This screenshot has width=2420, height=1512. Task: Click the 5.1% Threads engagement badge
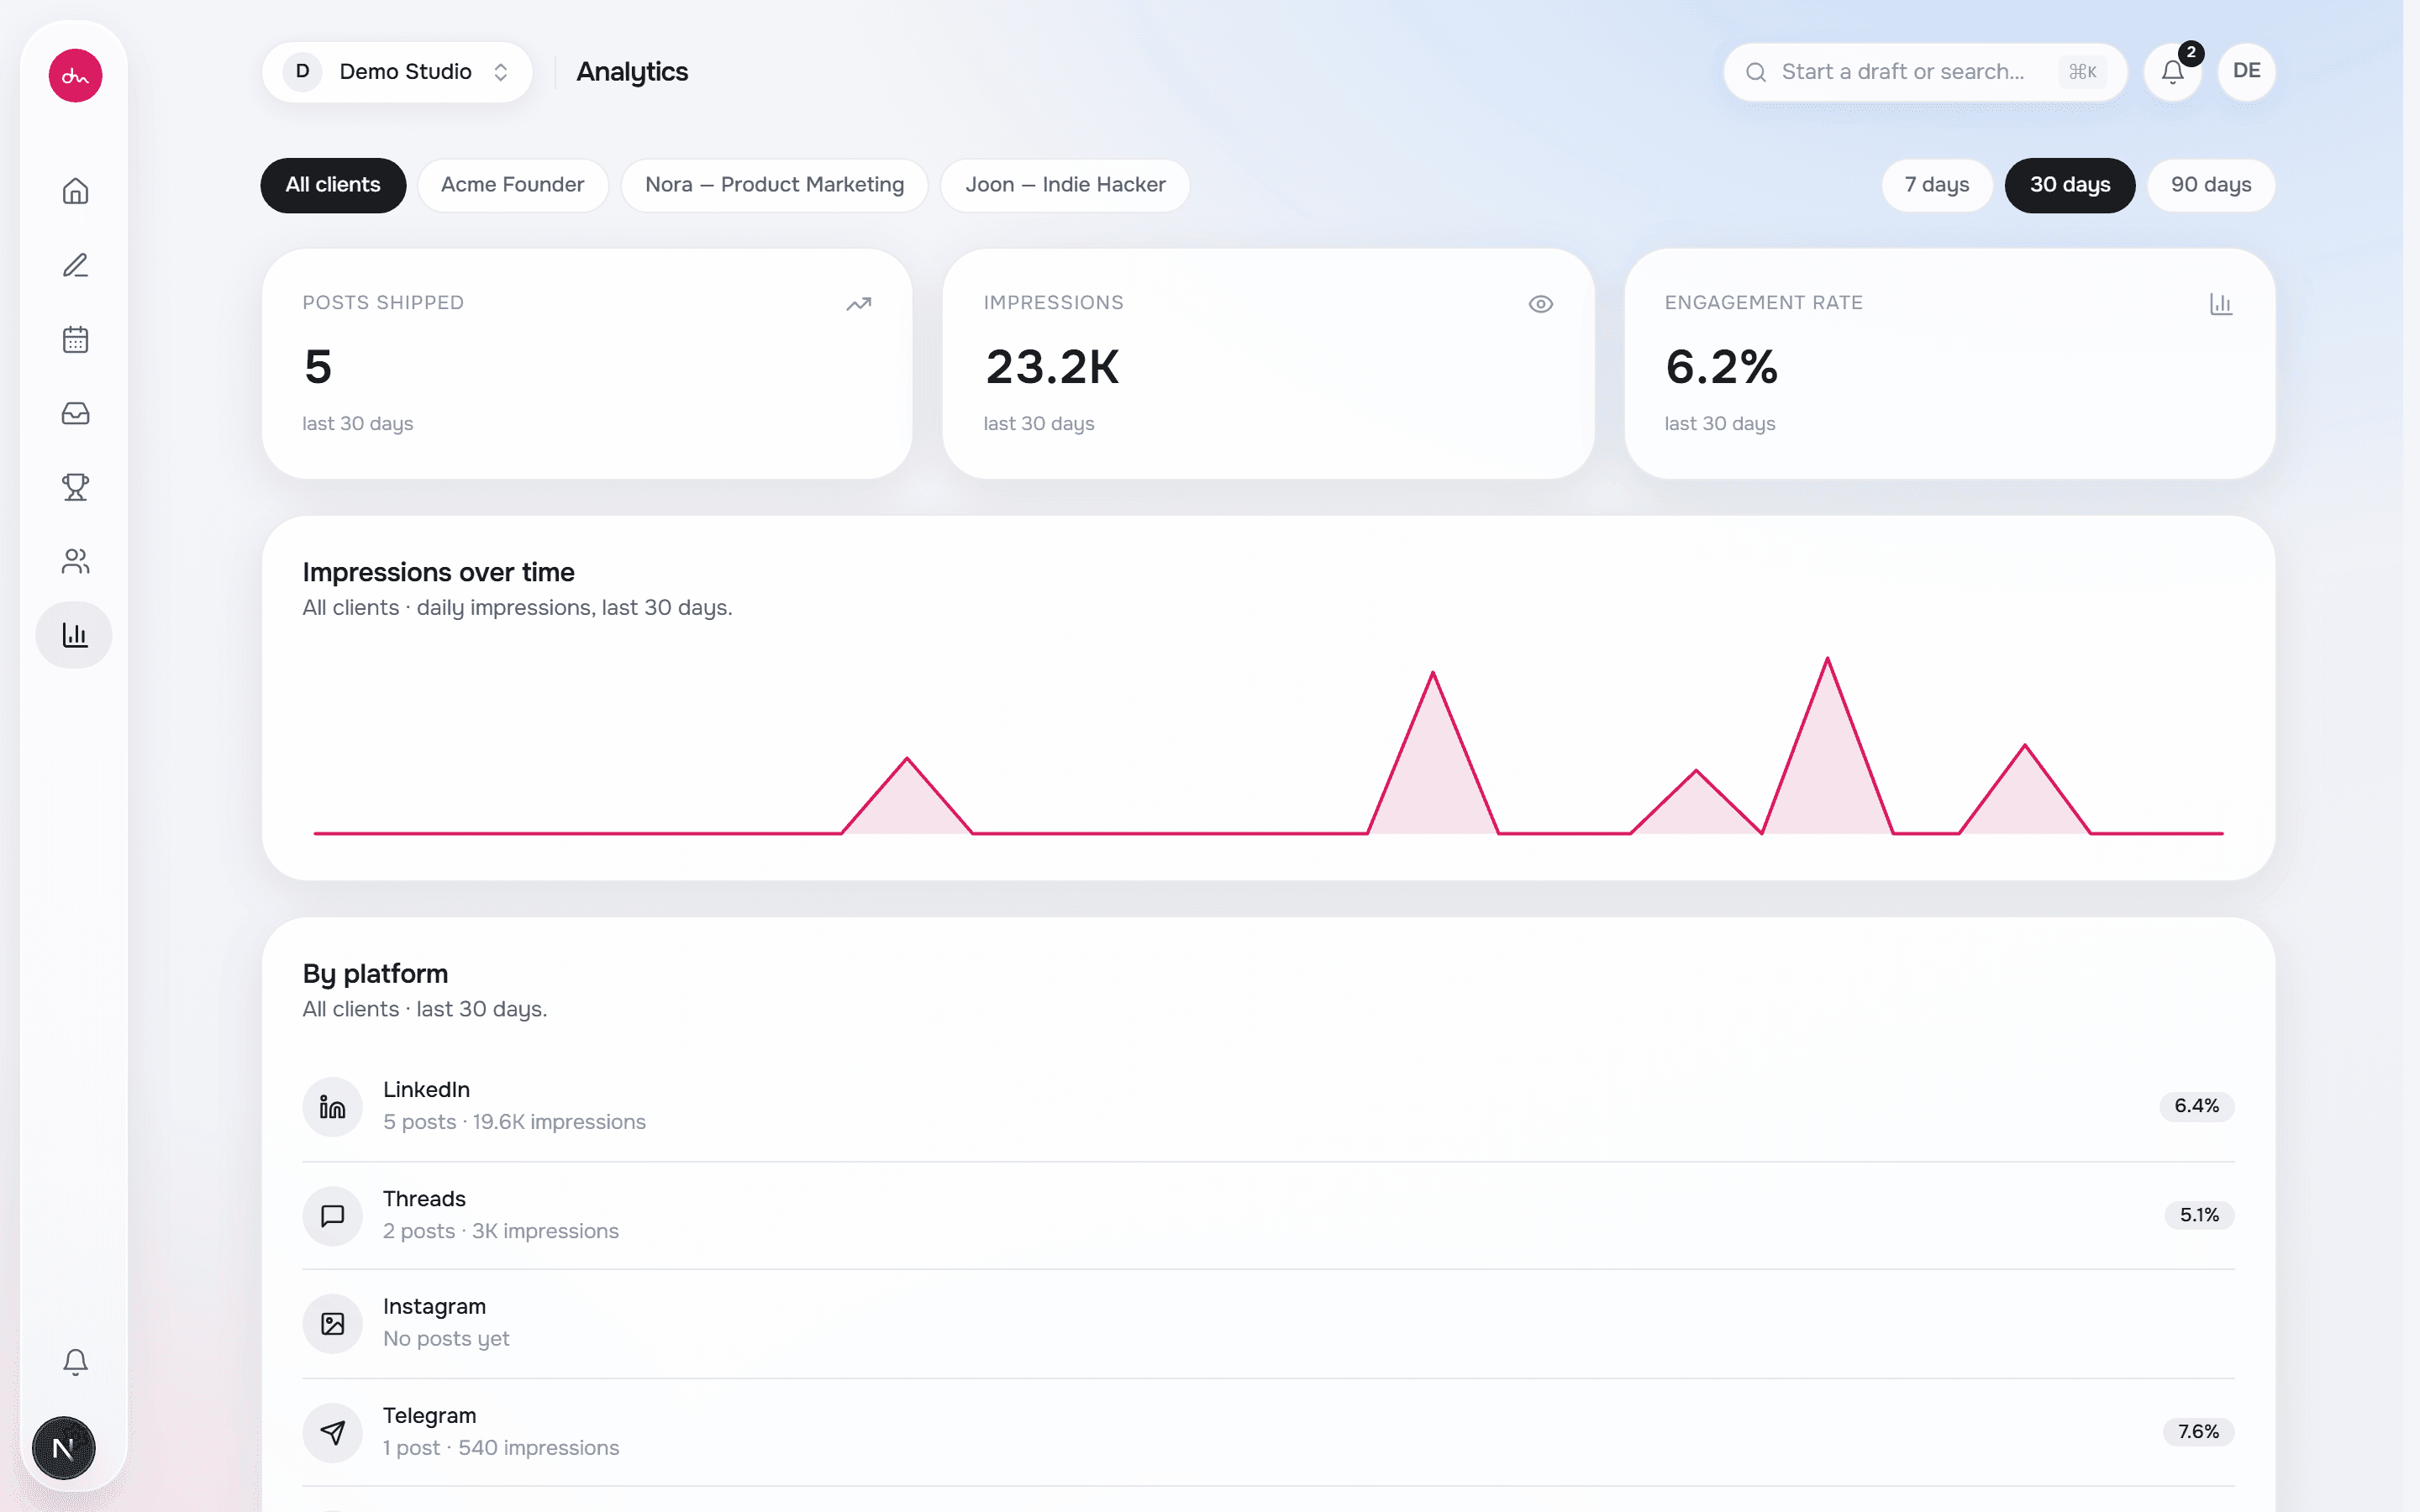pos(2198,1215)
